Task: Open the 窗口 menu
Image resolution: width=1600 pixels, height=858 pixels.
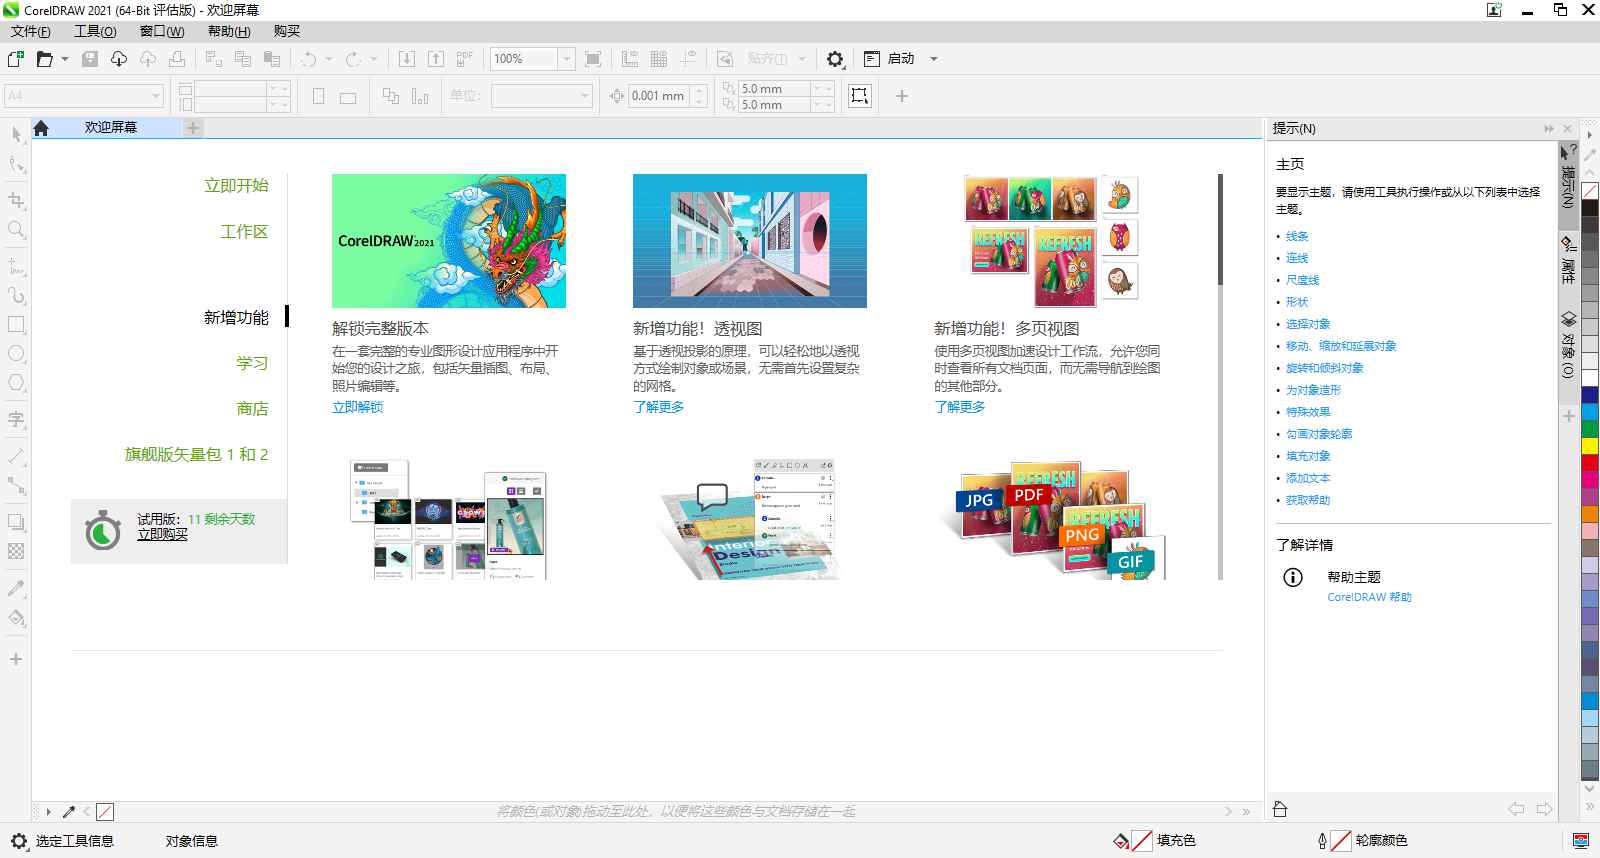Action: pyautogui.click(x=162, y=31)
